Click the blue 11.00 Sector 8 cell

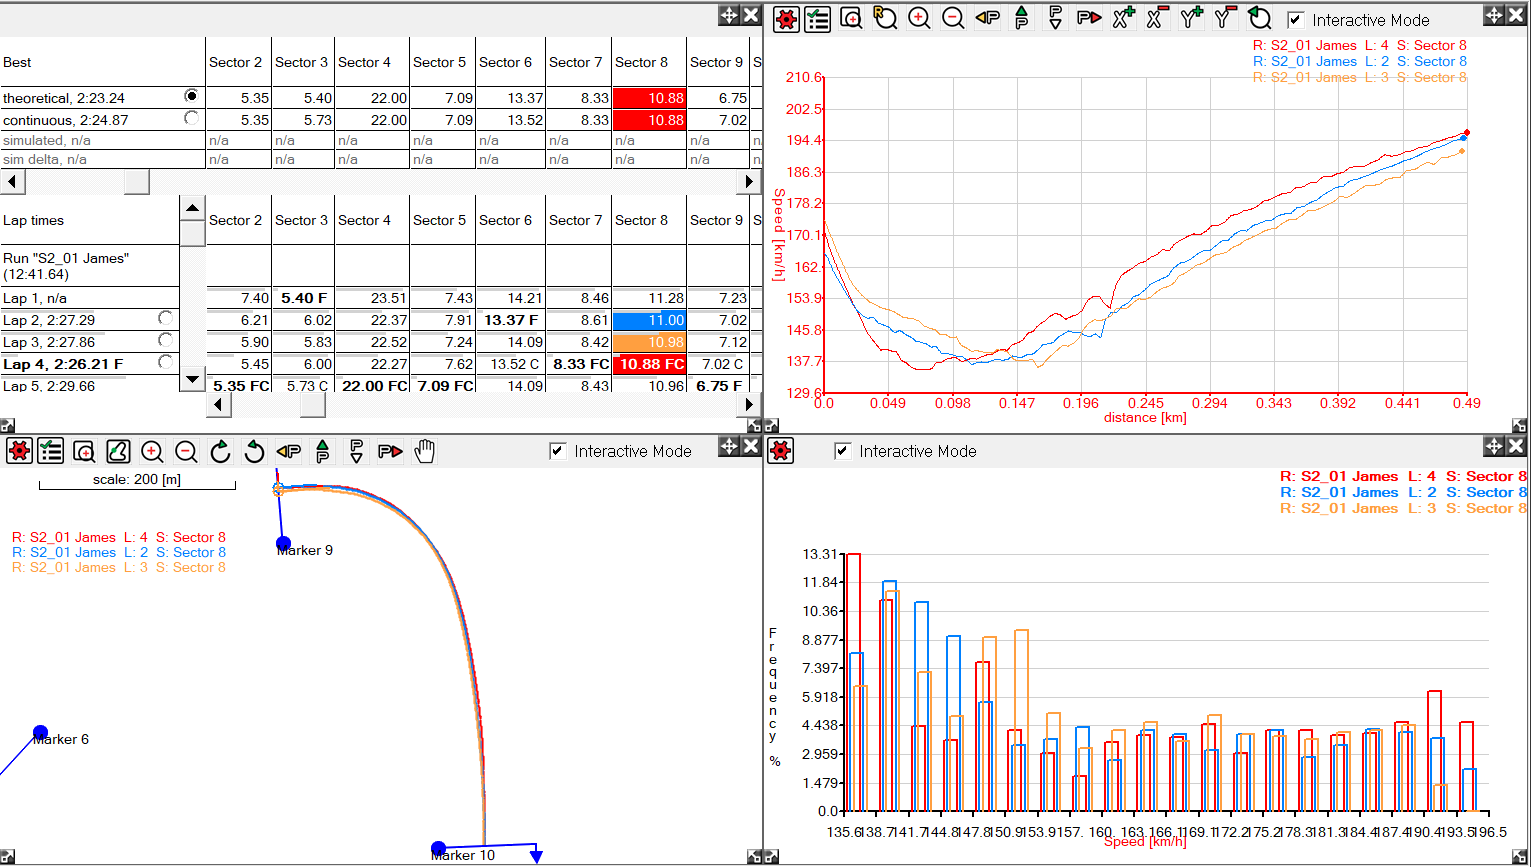click(x=649, y=320)
